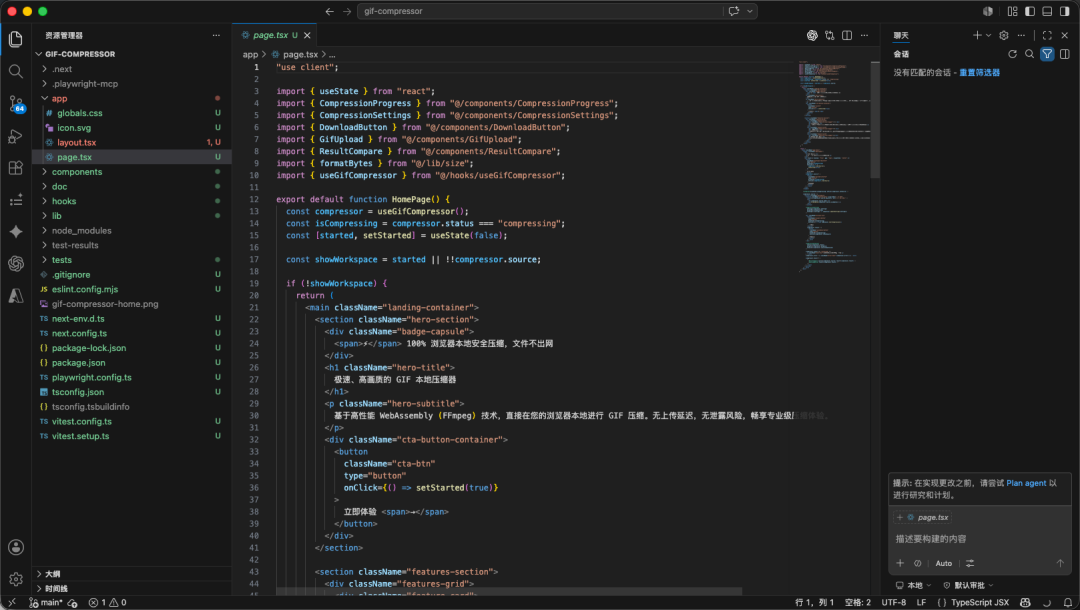Search chat sessions with the magnifier icon

pos(1029,54)
